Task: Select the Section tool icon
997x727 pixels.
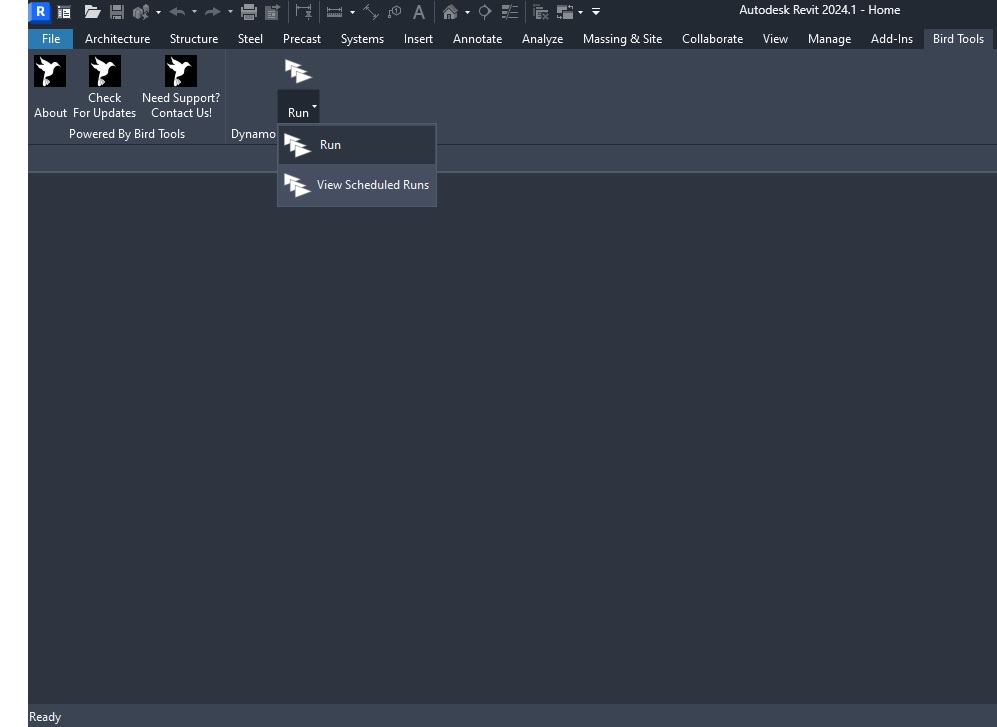Action: point(485,11)
